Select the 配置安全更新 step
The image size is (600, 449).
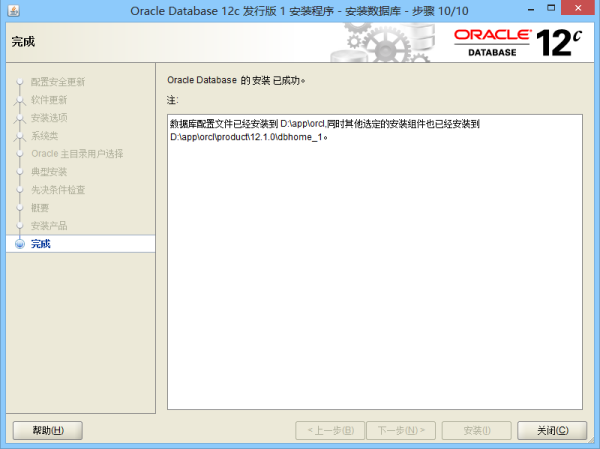(58, 82)
